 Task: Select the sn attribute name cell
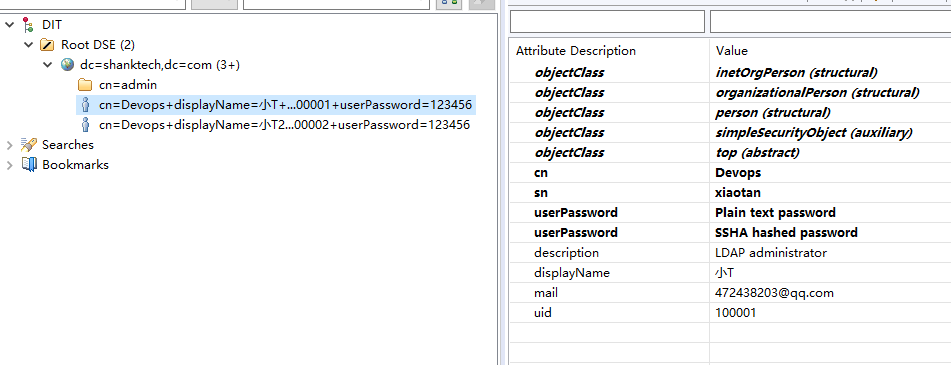tap(541, 193)
